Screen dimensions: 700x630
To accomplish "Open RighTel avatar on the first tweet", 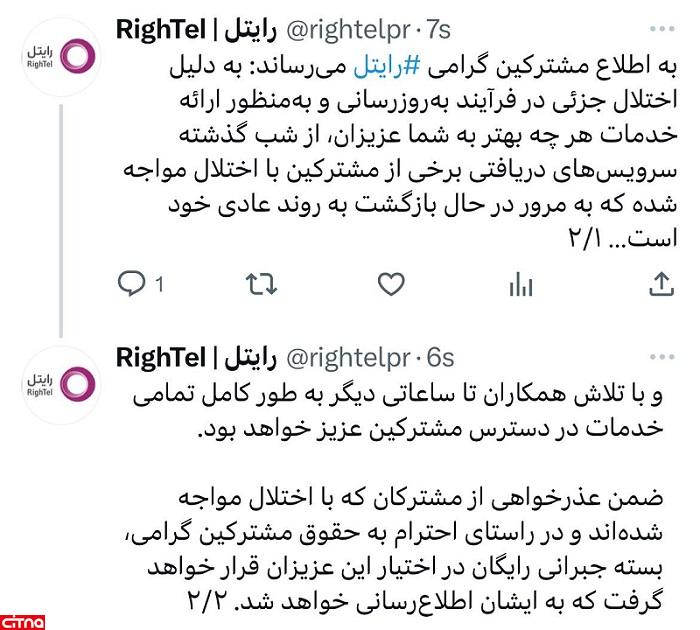I will [61, 57].
